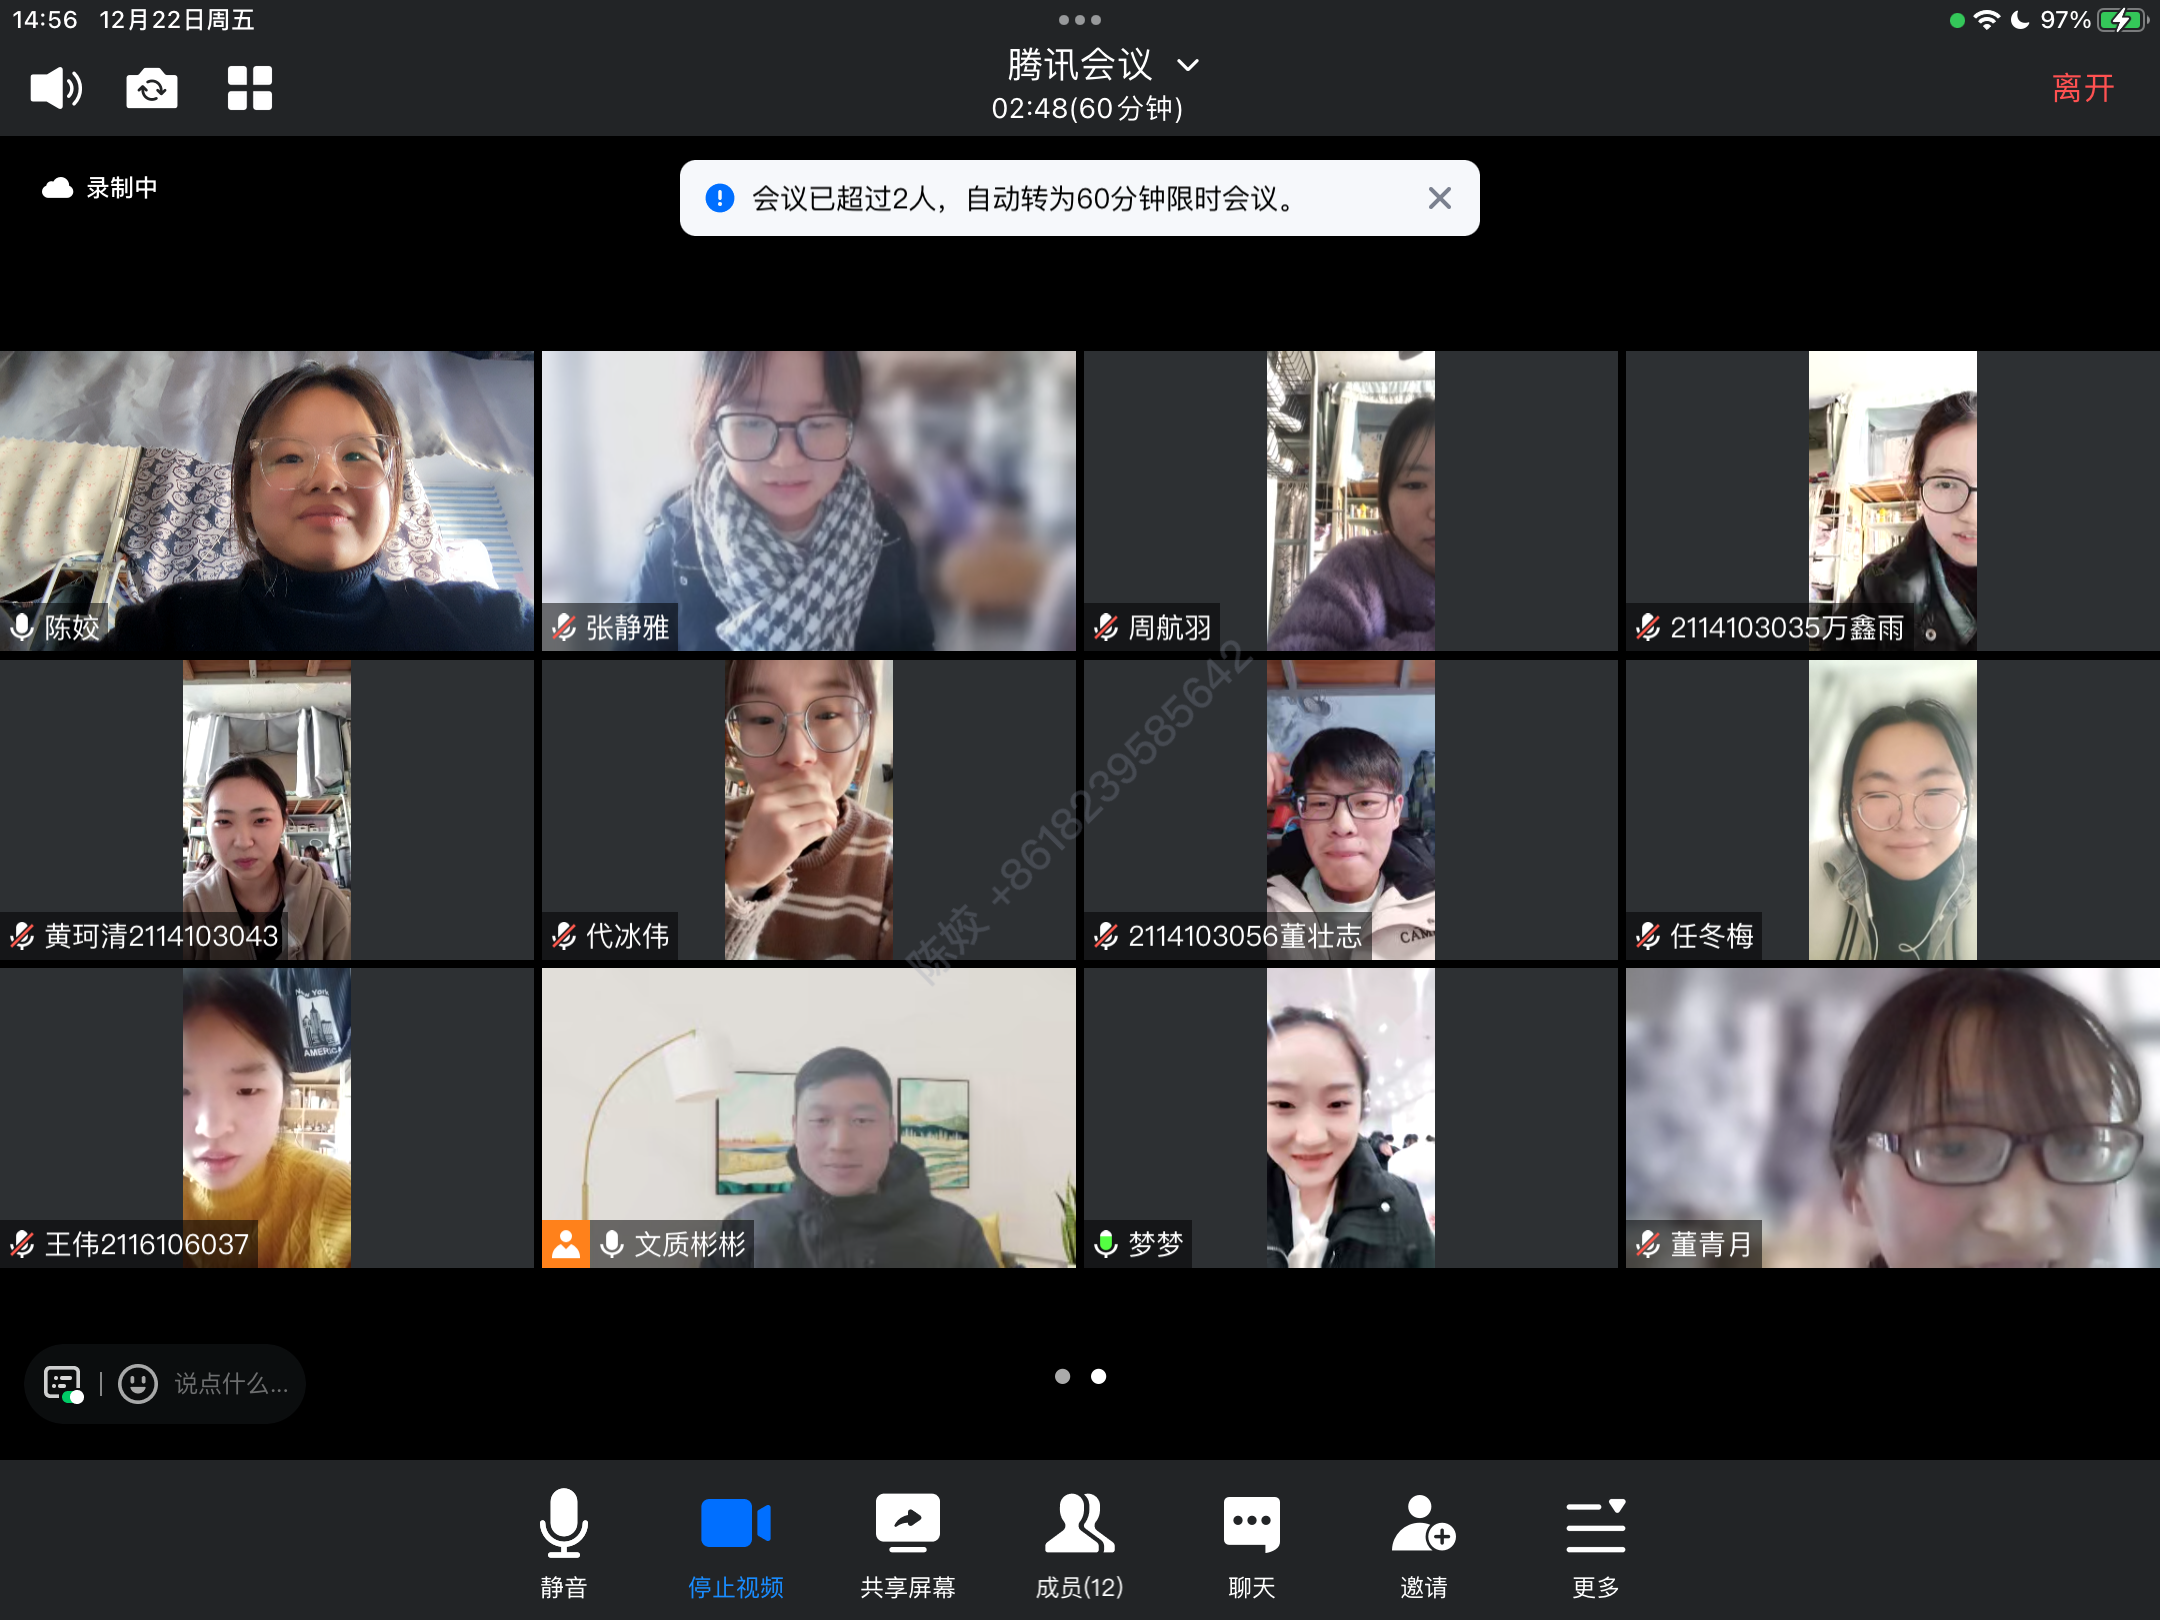Viewport: 2160px width, 1620px height.
Task: Dismiss the 60-minute limit notification
Action: 1439,198
